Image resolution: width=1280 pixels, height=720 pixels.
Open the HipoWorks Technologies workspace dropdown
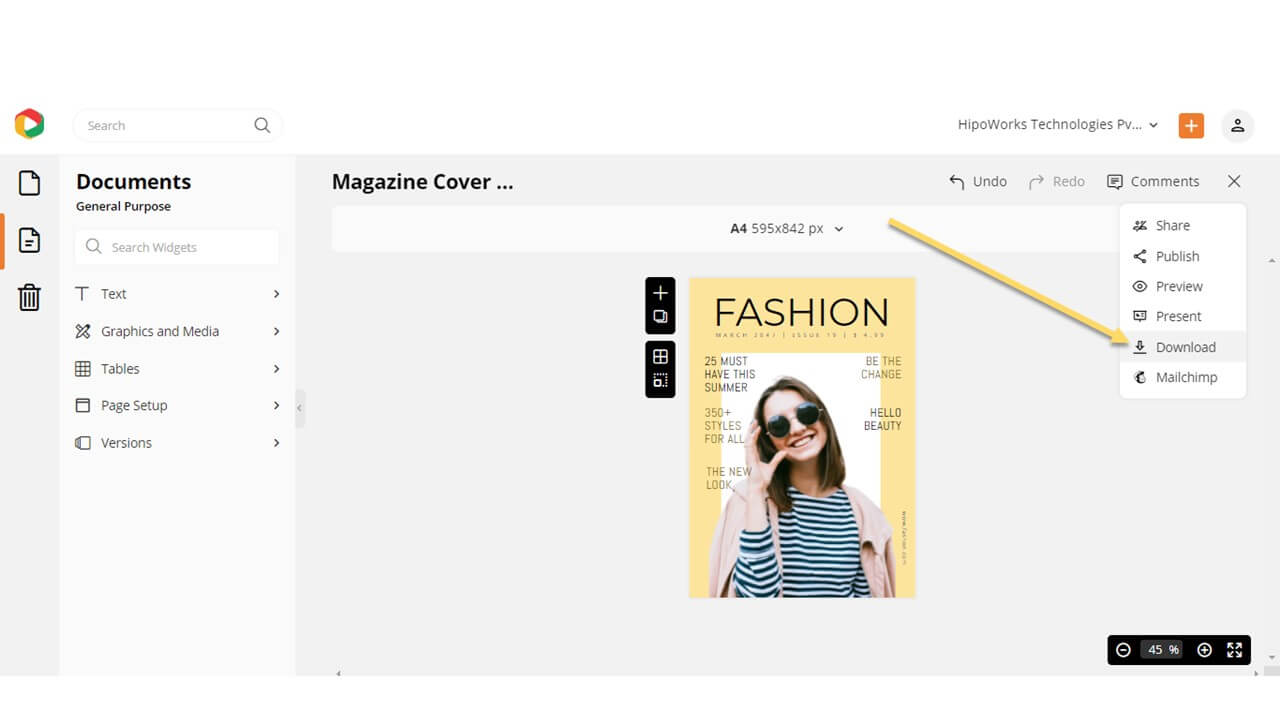pos(1053,124)
